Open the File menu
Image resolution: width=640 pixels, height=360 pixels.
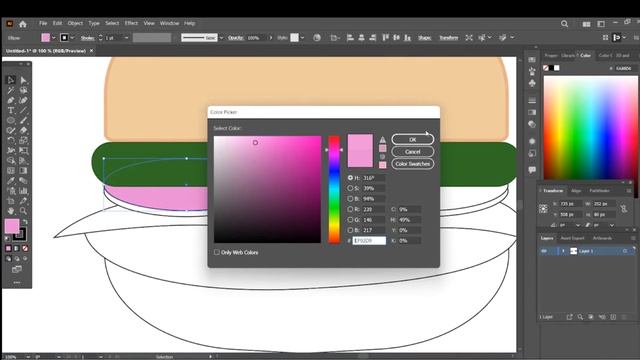point(43,23)
